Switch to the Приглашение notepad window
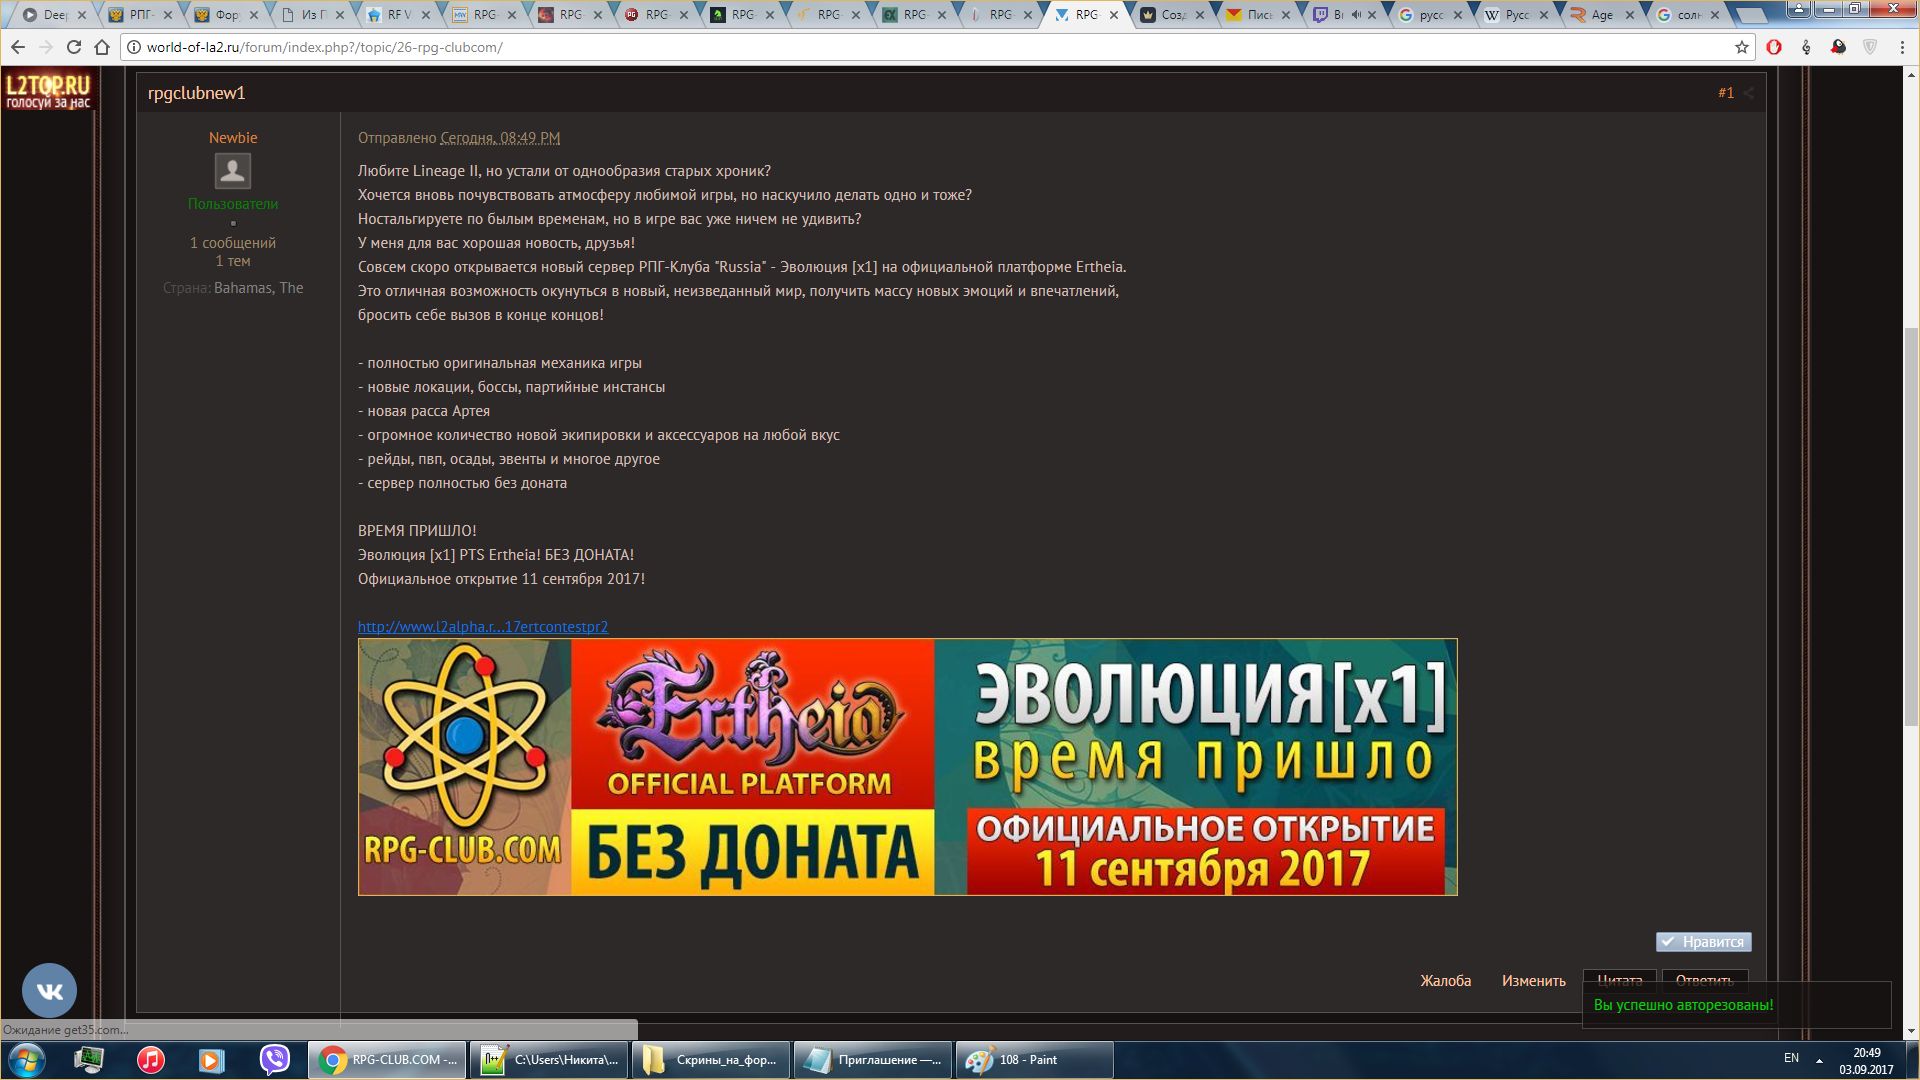Viewport: 1920px width, 1080px height. 873,1060
